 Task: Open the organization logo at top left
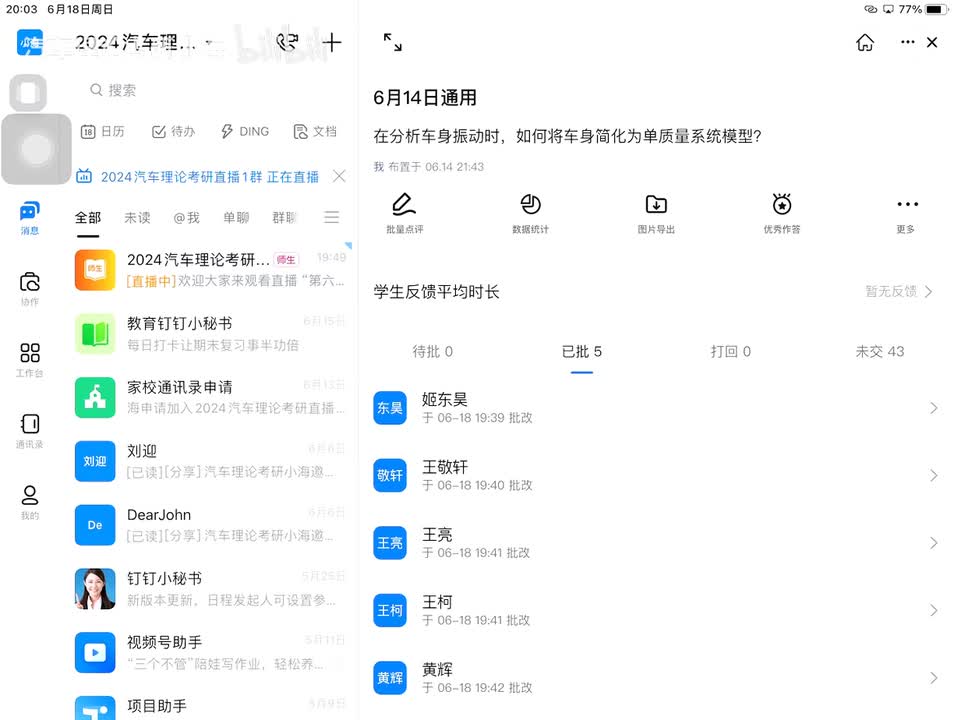29,42
